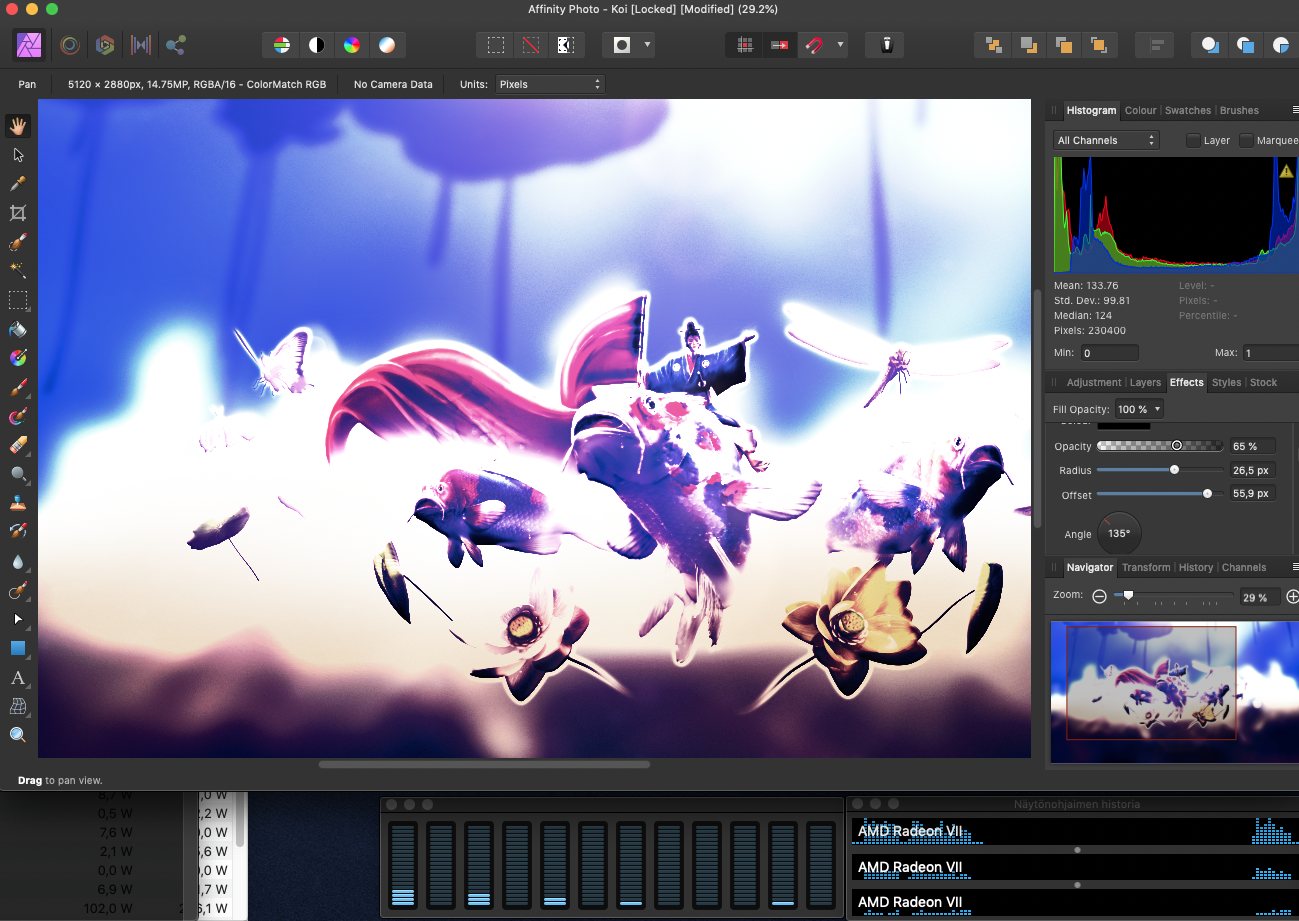This screenshot has width=1299, height=921.
Task: Activate the Mesh Warp tool
Action: tap(17, 706)
